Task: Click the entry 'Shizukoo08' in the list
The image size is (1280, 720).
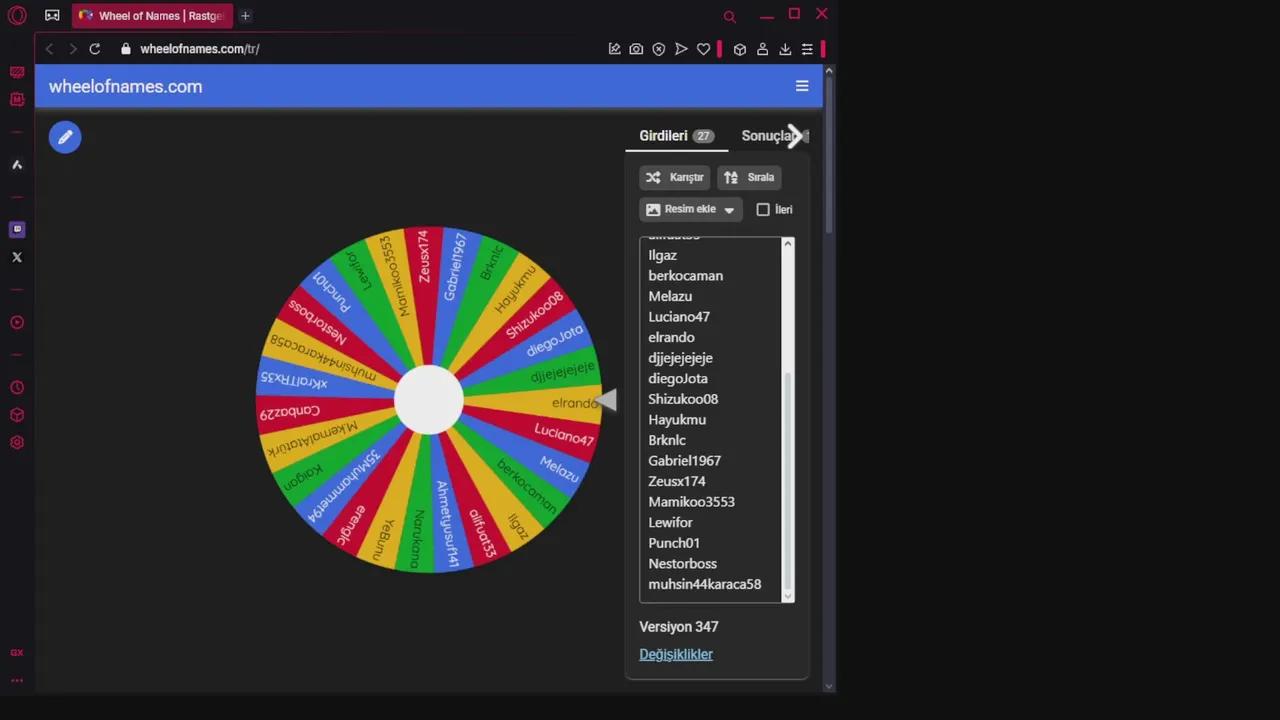Action: [x=683, y=399]
